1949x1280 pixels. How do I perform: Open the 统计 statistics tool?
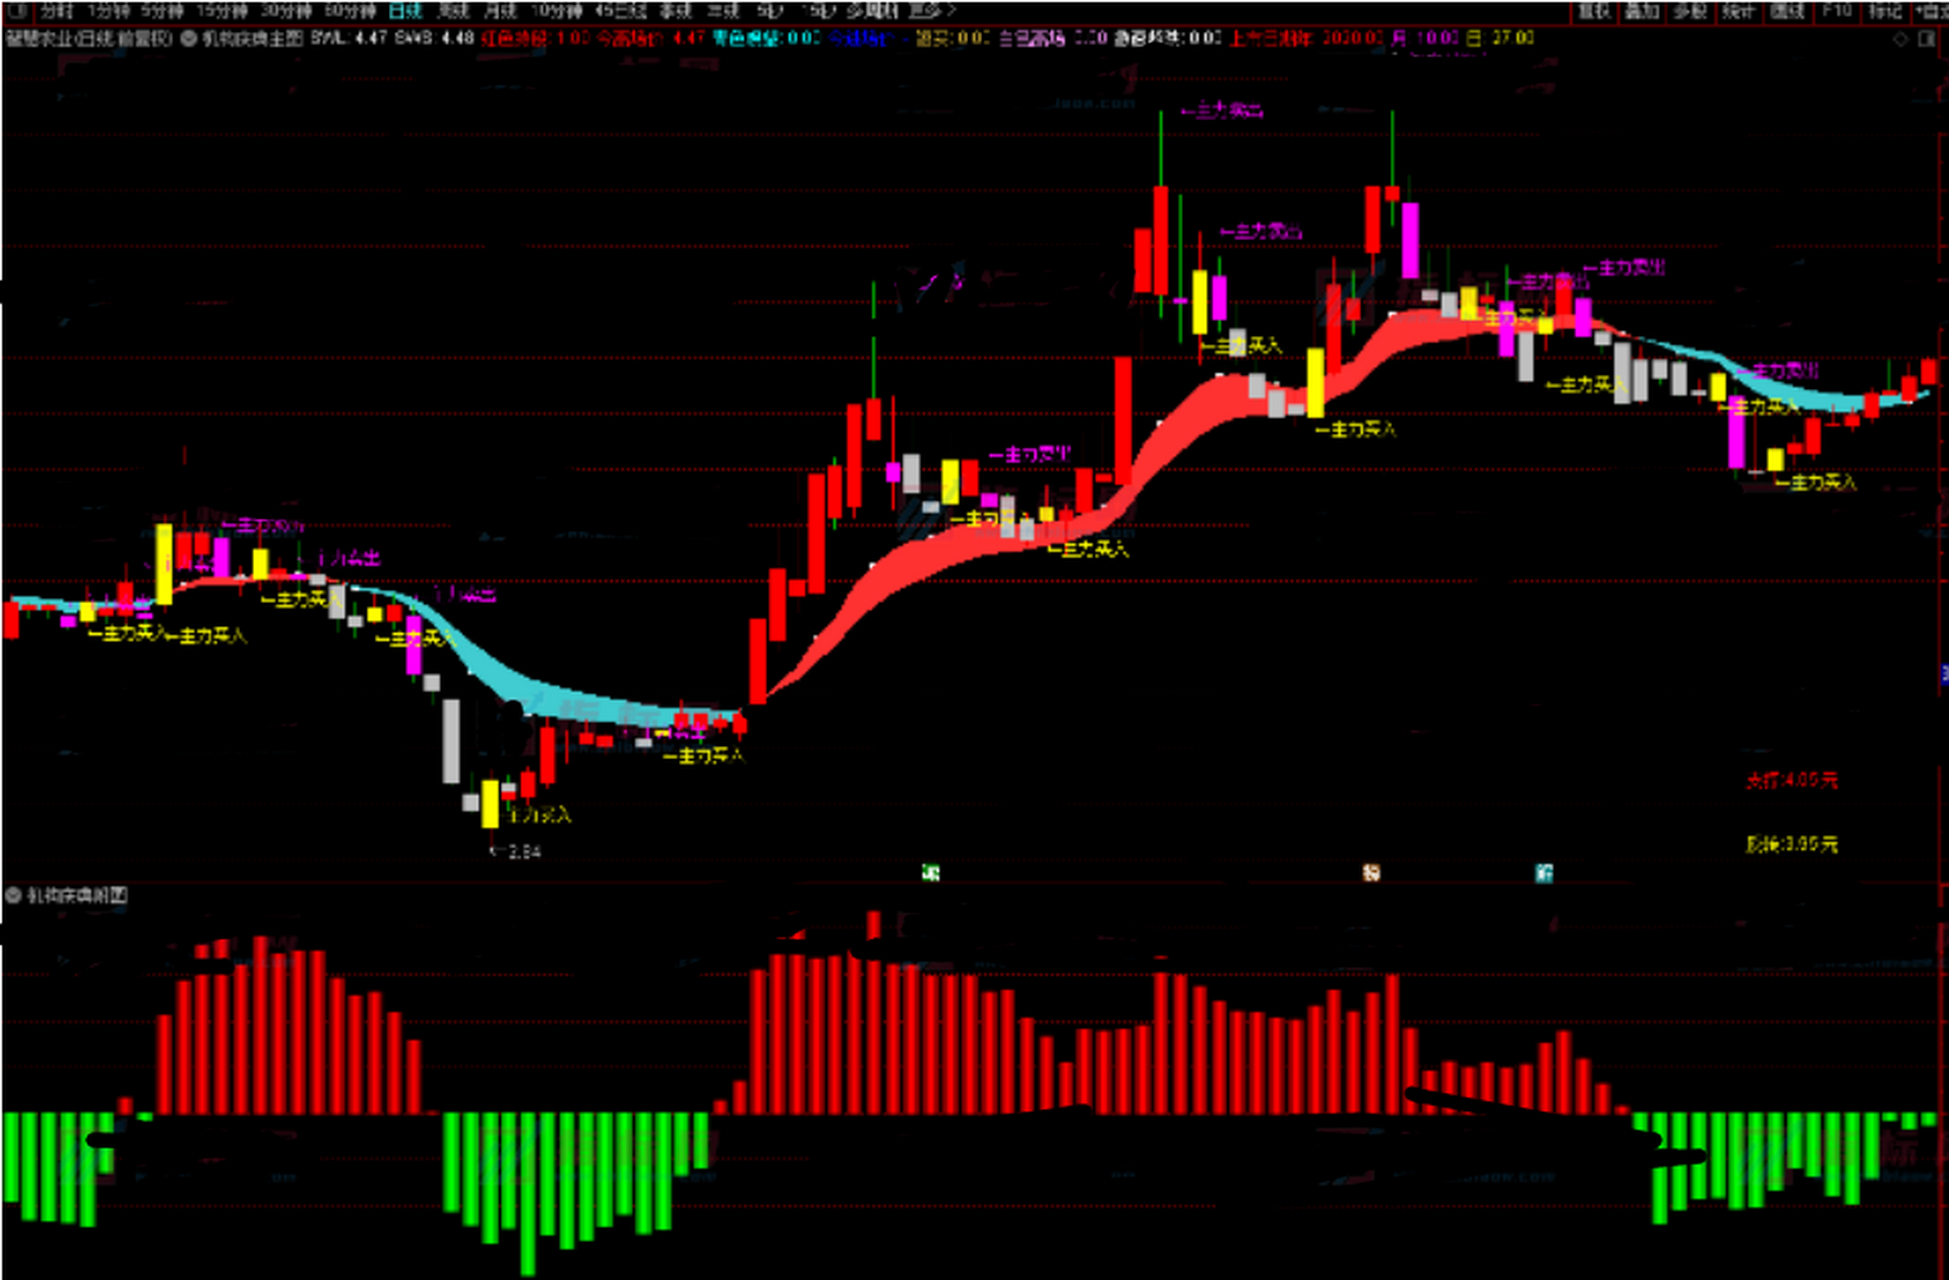[1738, 11]
